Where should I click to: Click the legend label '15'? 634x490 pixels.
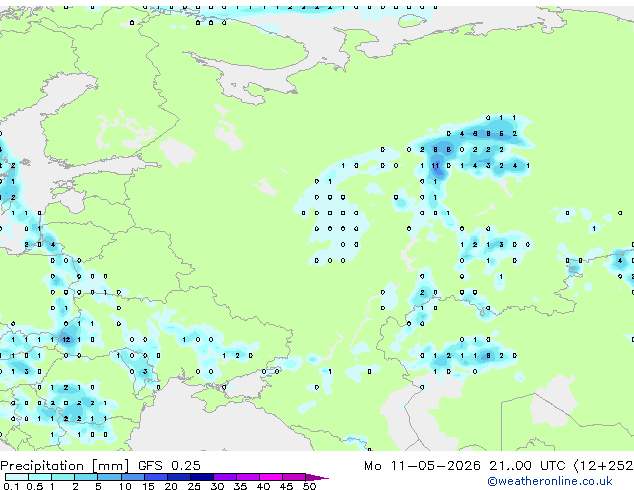tap(148, 486)
